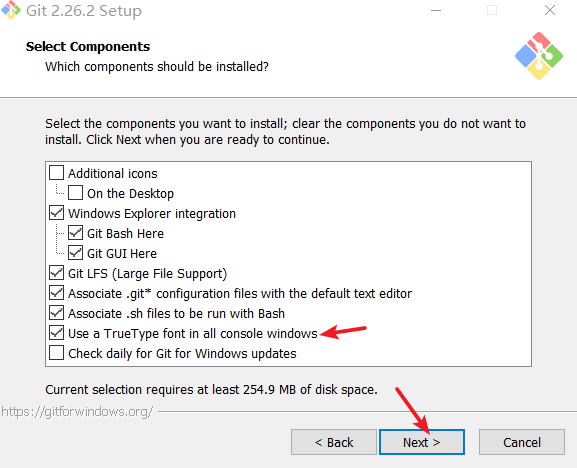Minimize the Git Setup window
This screenshot has height=468, width=577.
[436, 10]
